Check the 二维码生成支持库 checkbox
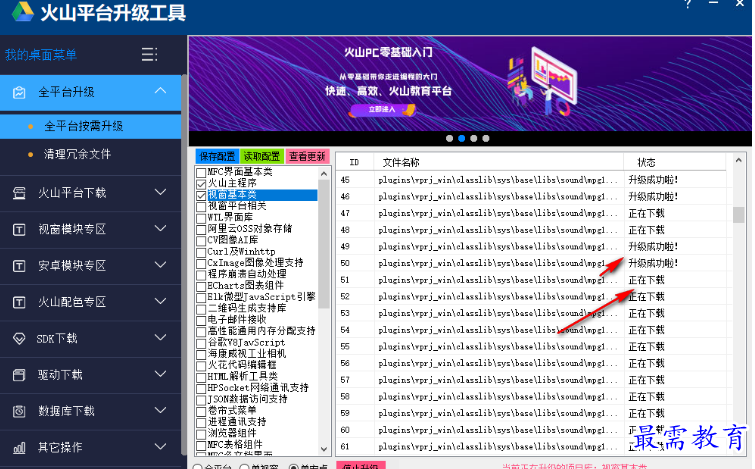Image resolution: width=755 pixels, height=469 pixels. 201,309
